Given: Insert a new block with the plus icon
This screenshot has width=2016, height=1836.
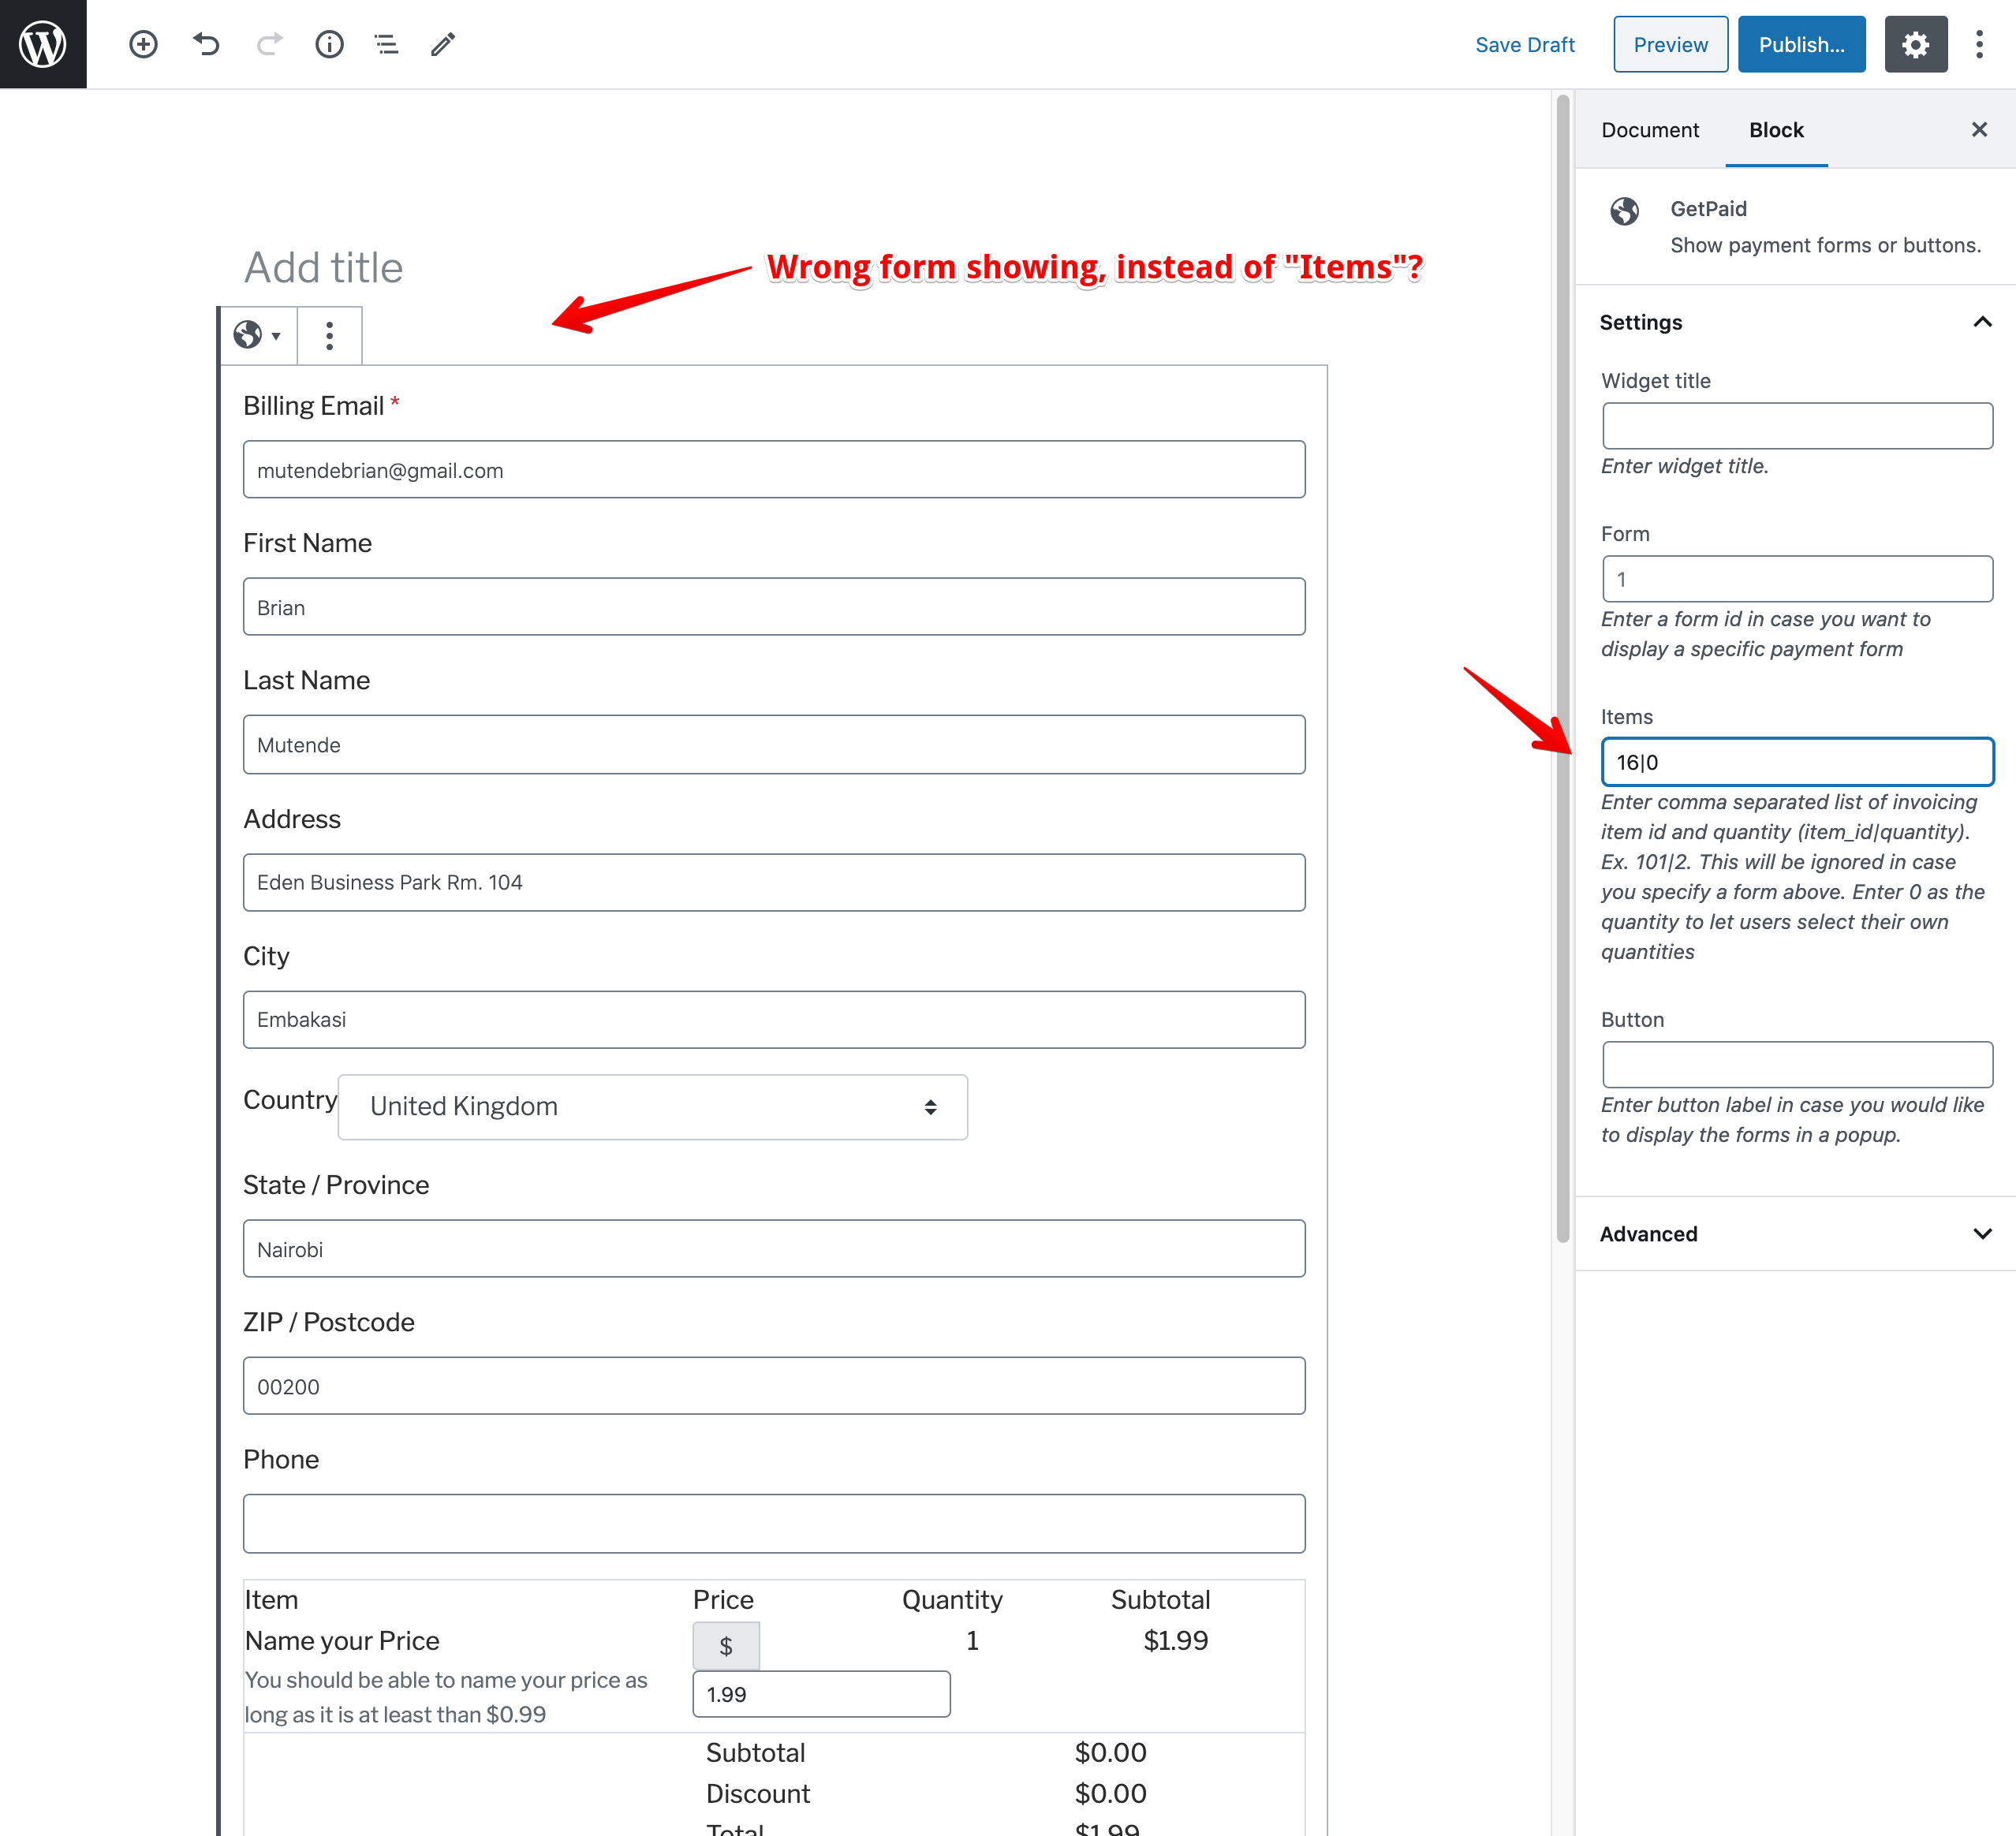Looking at the screenshot, I should pyautogui.click(x=143, y=44).
